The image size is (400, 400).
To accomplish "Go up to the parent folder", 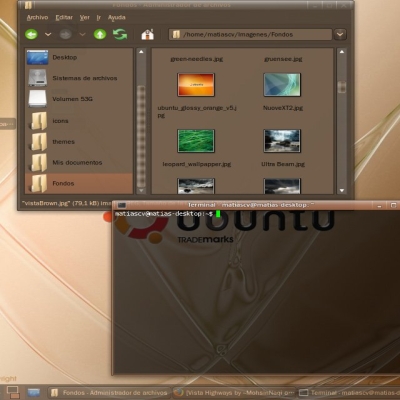I will tap(100, 34).
